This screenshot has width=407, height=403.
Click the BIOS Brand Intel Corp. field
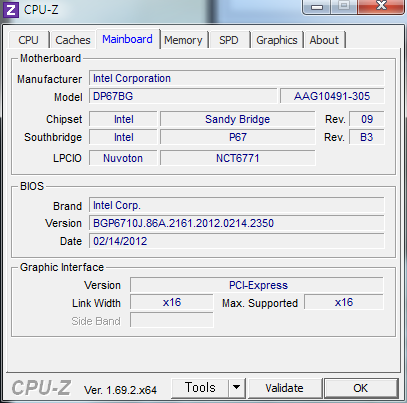coord(236,205)
